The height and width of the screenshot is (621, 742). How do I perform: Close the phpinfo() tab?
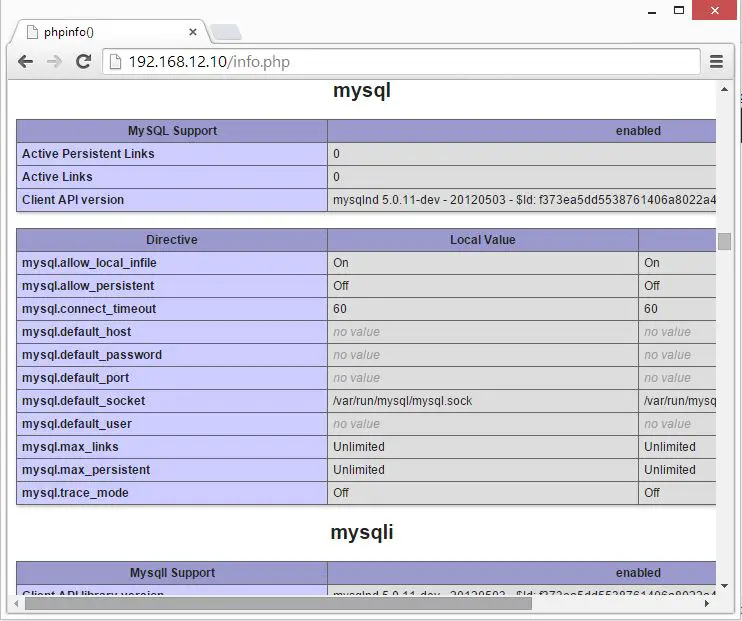[193, 32]
